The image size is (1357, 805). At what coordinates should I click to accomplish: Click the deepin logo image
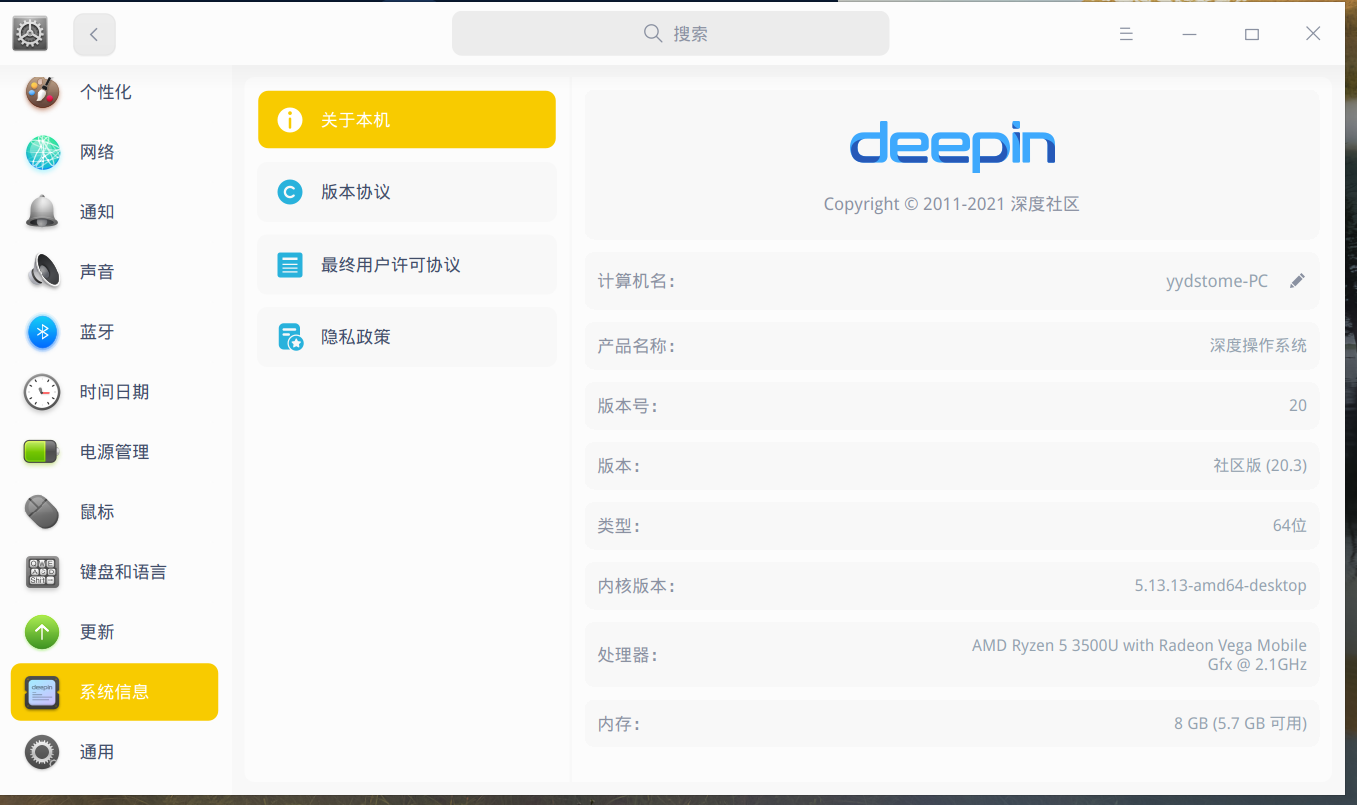point(952,147)
